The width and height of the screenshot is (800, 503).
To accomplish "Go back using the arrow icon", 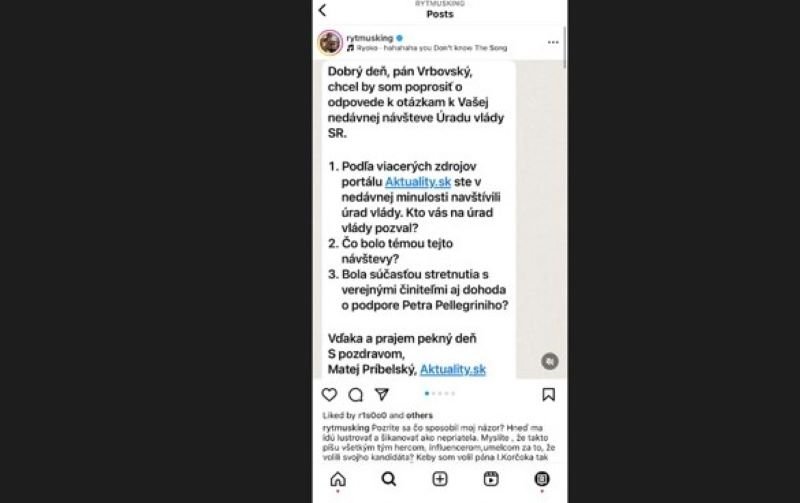I will coord(322,10).
